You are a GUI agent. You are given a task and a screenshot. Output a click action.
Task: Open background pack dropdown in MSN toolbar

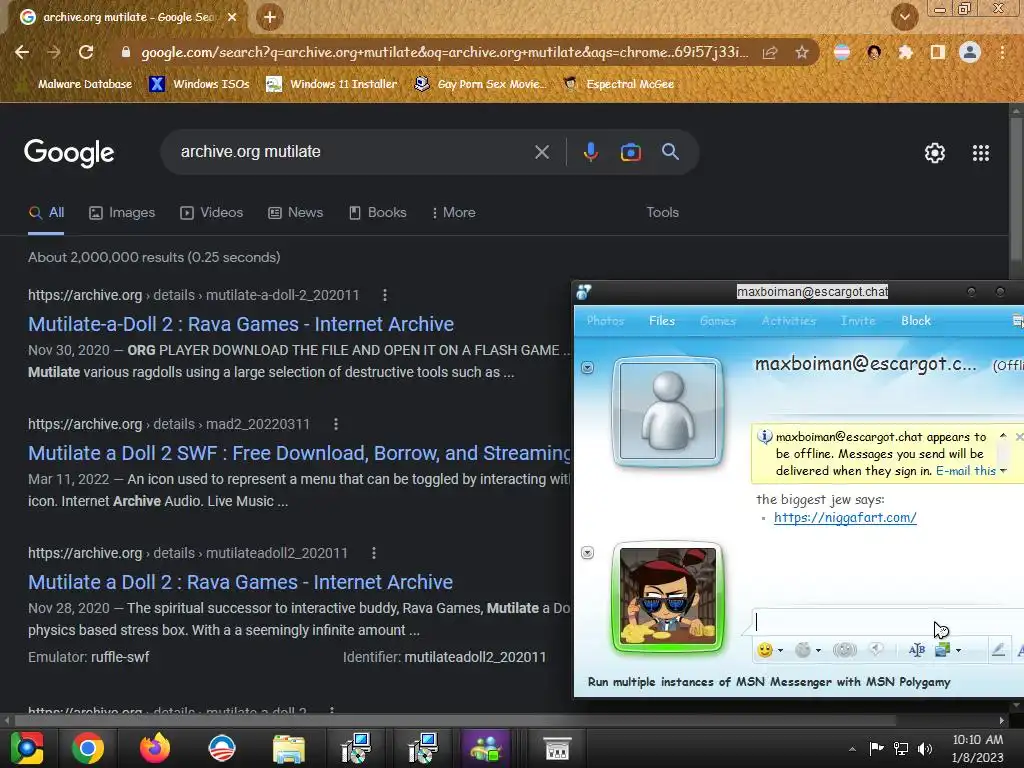958,650
